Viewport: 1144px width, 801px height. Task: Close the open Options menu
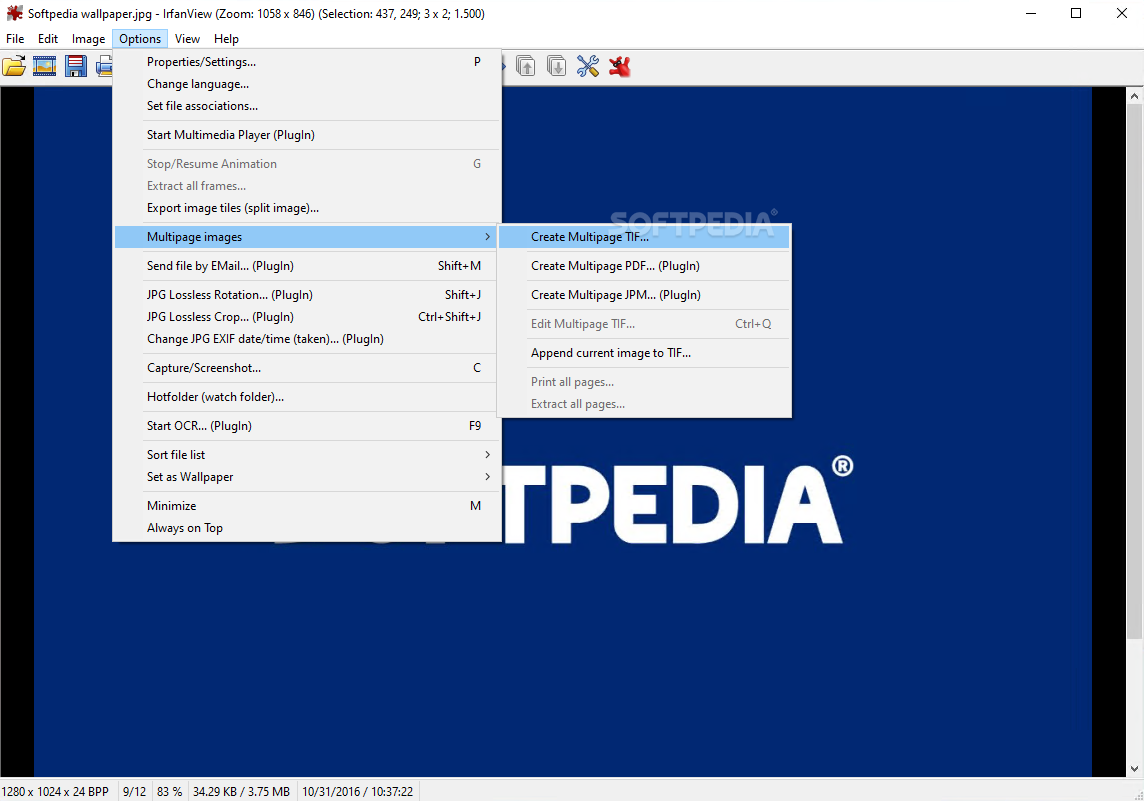(140, 39)
